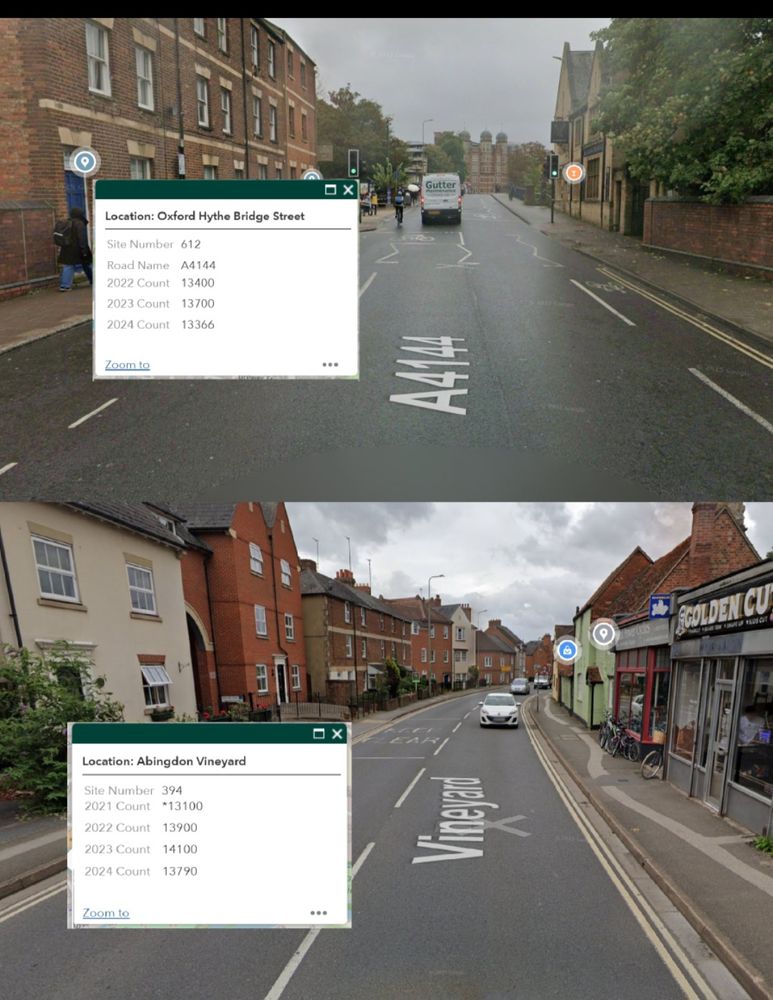Select the grey location pin near Golden Cut
This screenshot has width=773, height=1000.
(x=603, y=634)
